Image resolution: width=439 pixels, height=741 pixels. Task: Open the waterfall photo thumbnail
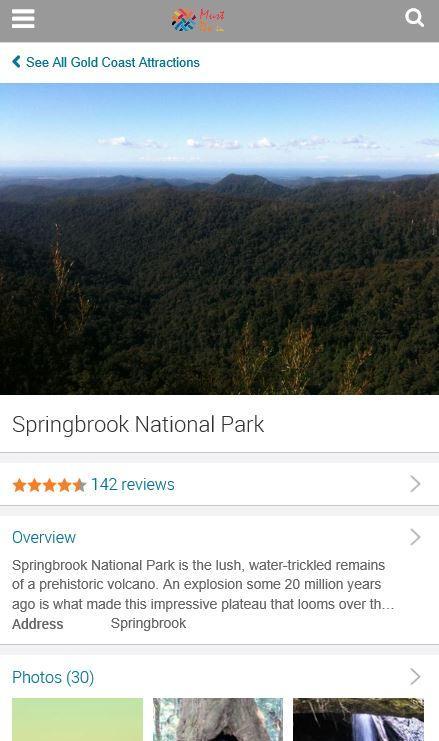[359, 719]
